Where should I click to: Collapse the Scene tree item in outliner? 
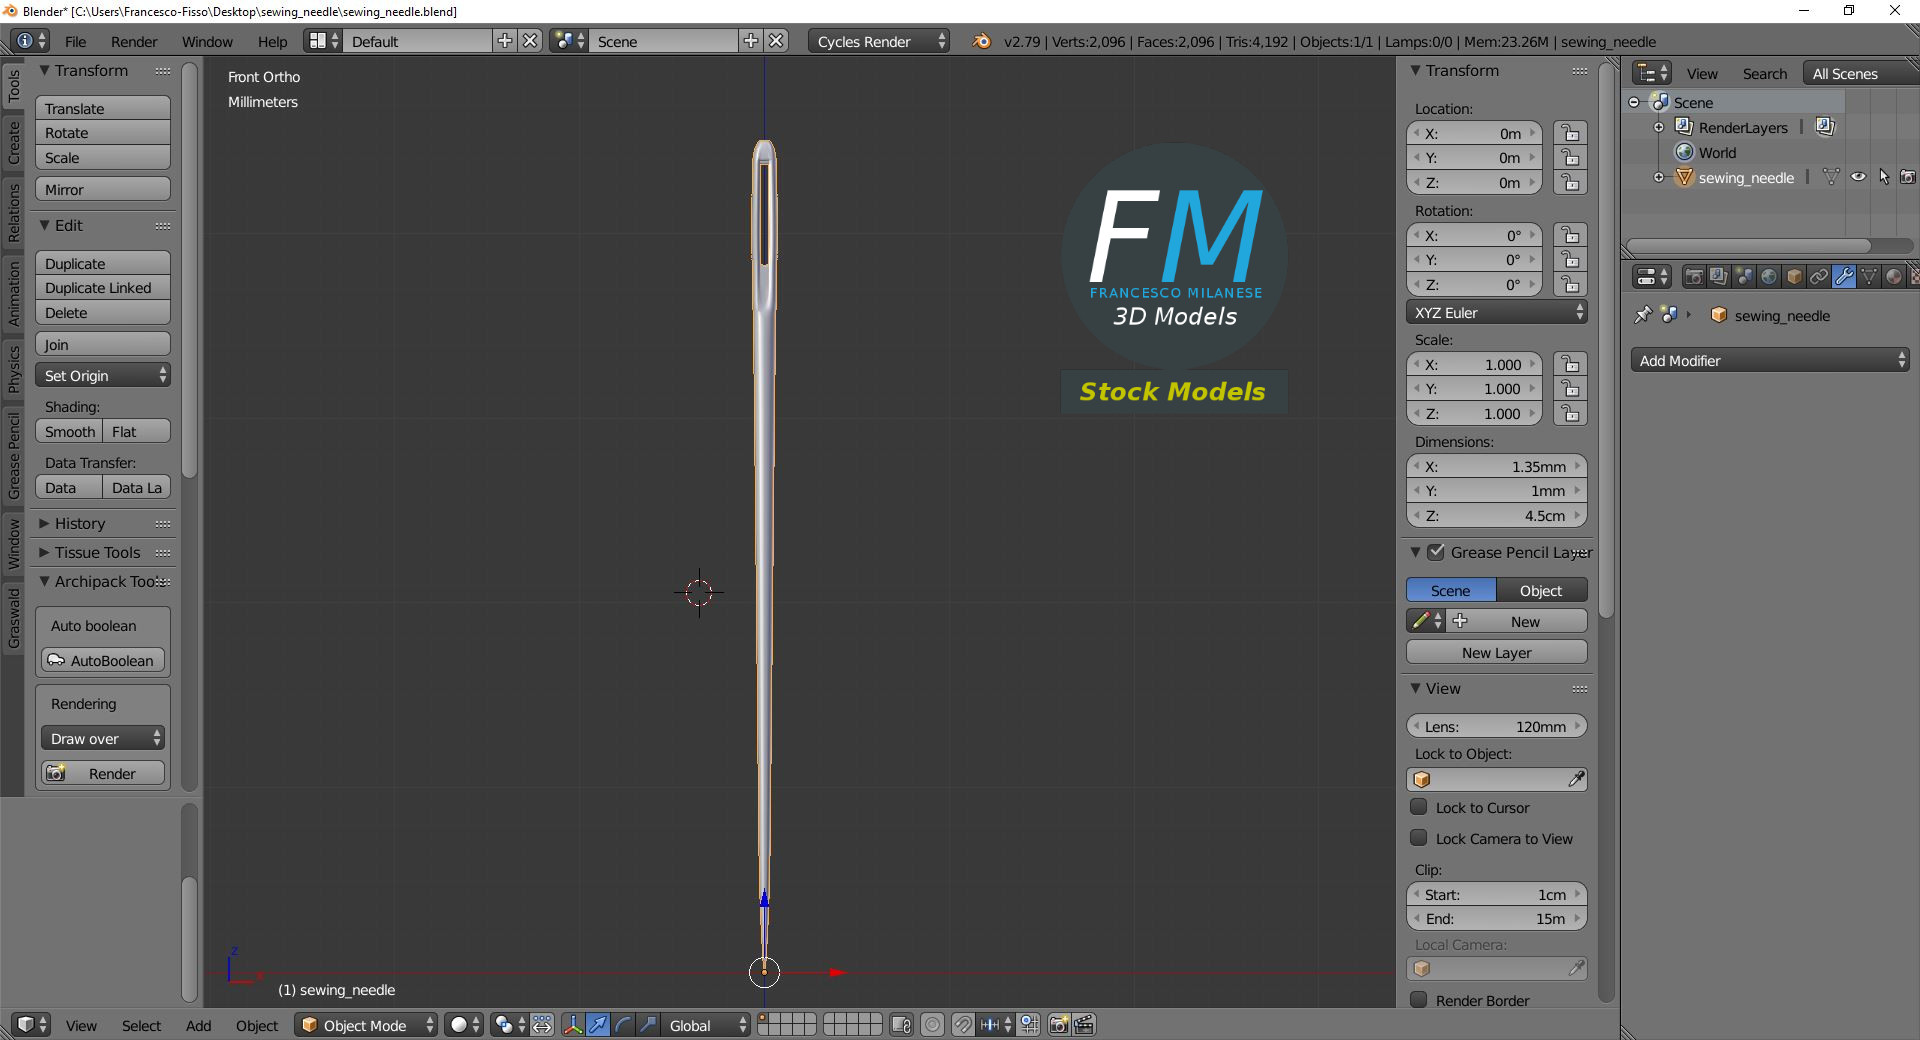(1634, 102)
